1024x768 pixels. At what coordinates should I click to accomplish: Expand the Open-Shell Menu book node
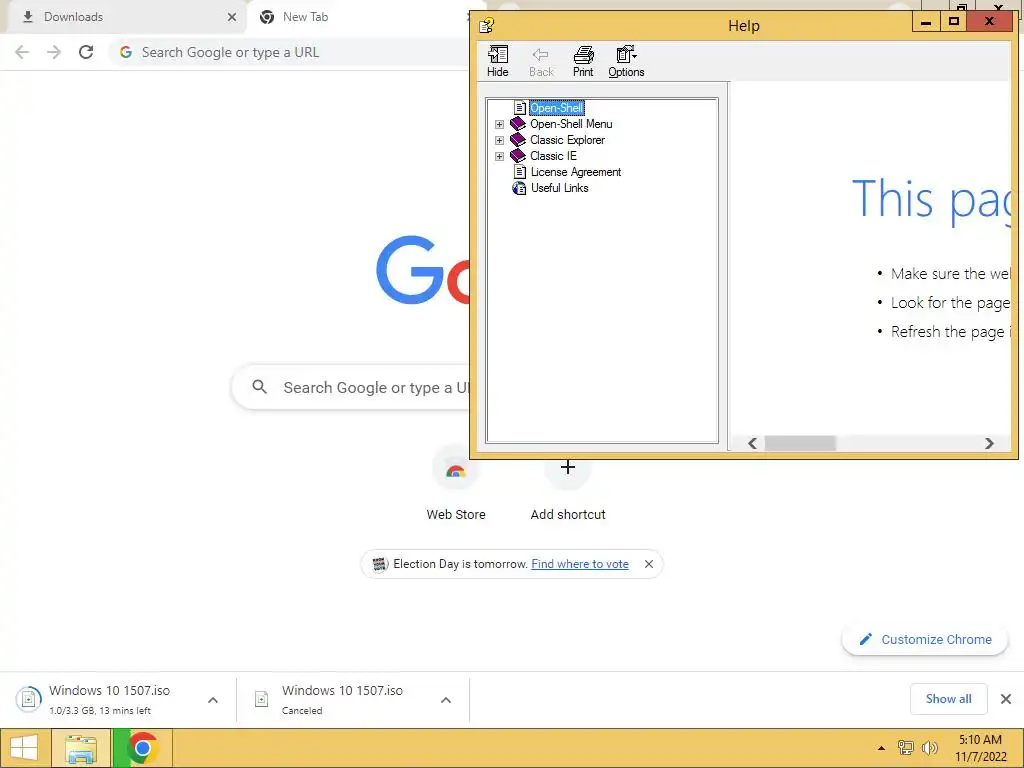(x=500, y=124)
